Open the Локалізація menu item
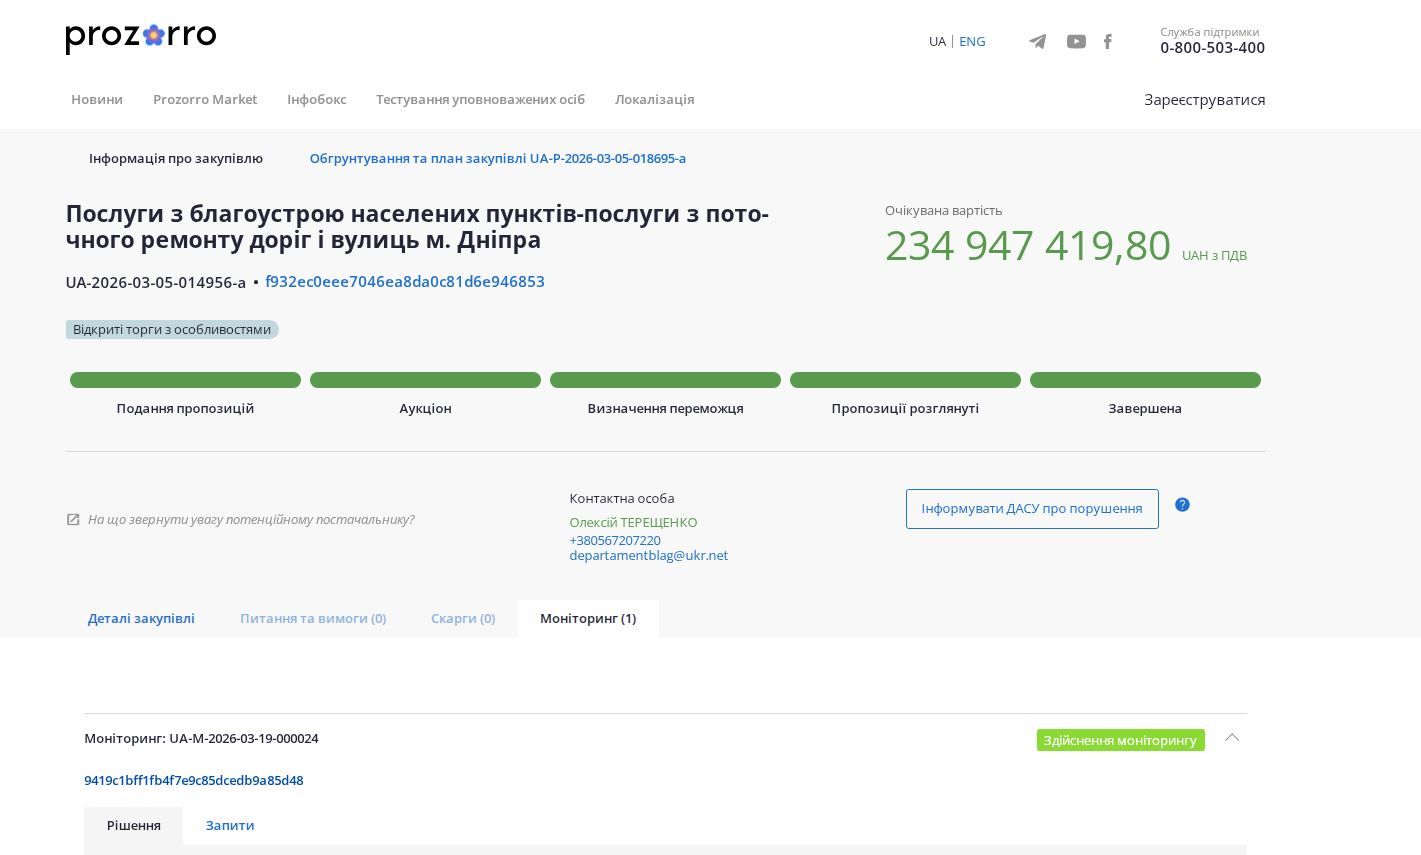The image size is (1421, 855). 655,99
